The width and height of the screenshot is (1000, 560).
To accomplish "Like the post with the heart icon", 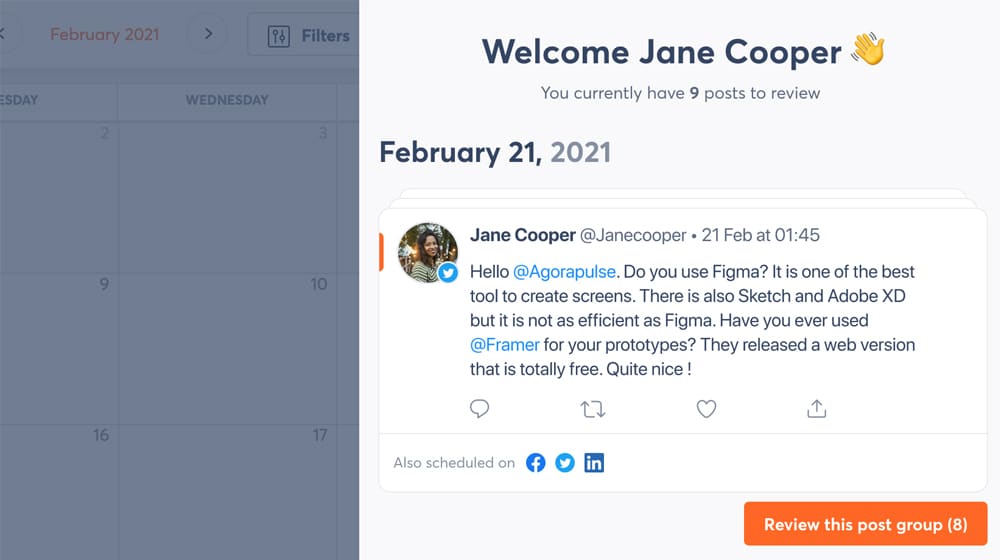I will pos(706,409).
